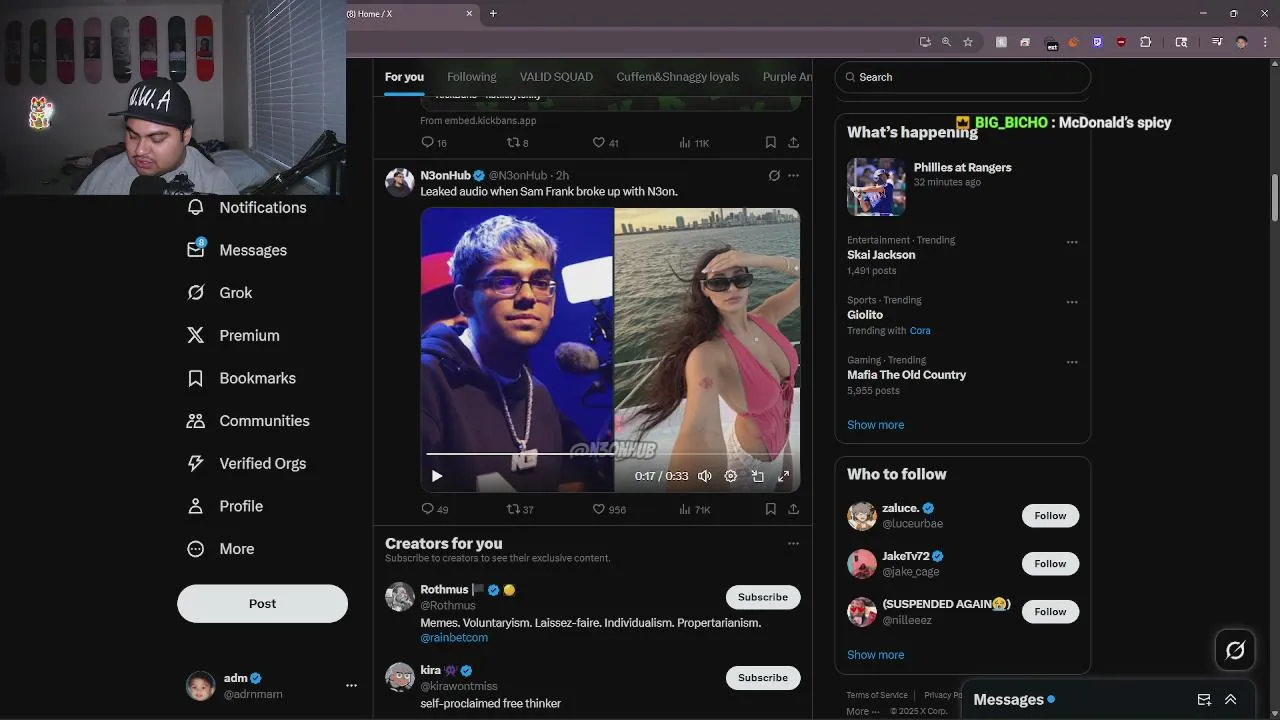Subscribe to kira
Viewport: 1280px width, 720px height.
coord(763,678)
